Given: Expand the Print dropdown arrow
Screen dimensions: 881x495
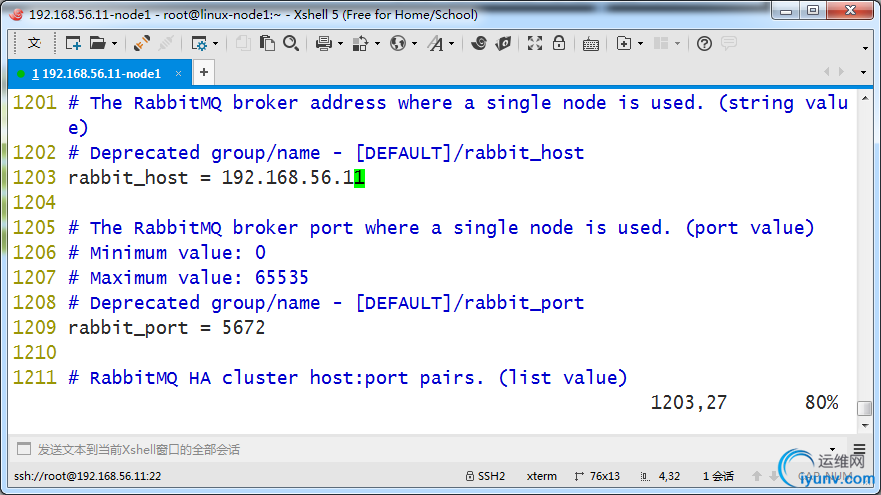Looking at the screenshot, I should click(340, 43).
